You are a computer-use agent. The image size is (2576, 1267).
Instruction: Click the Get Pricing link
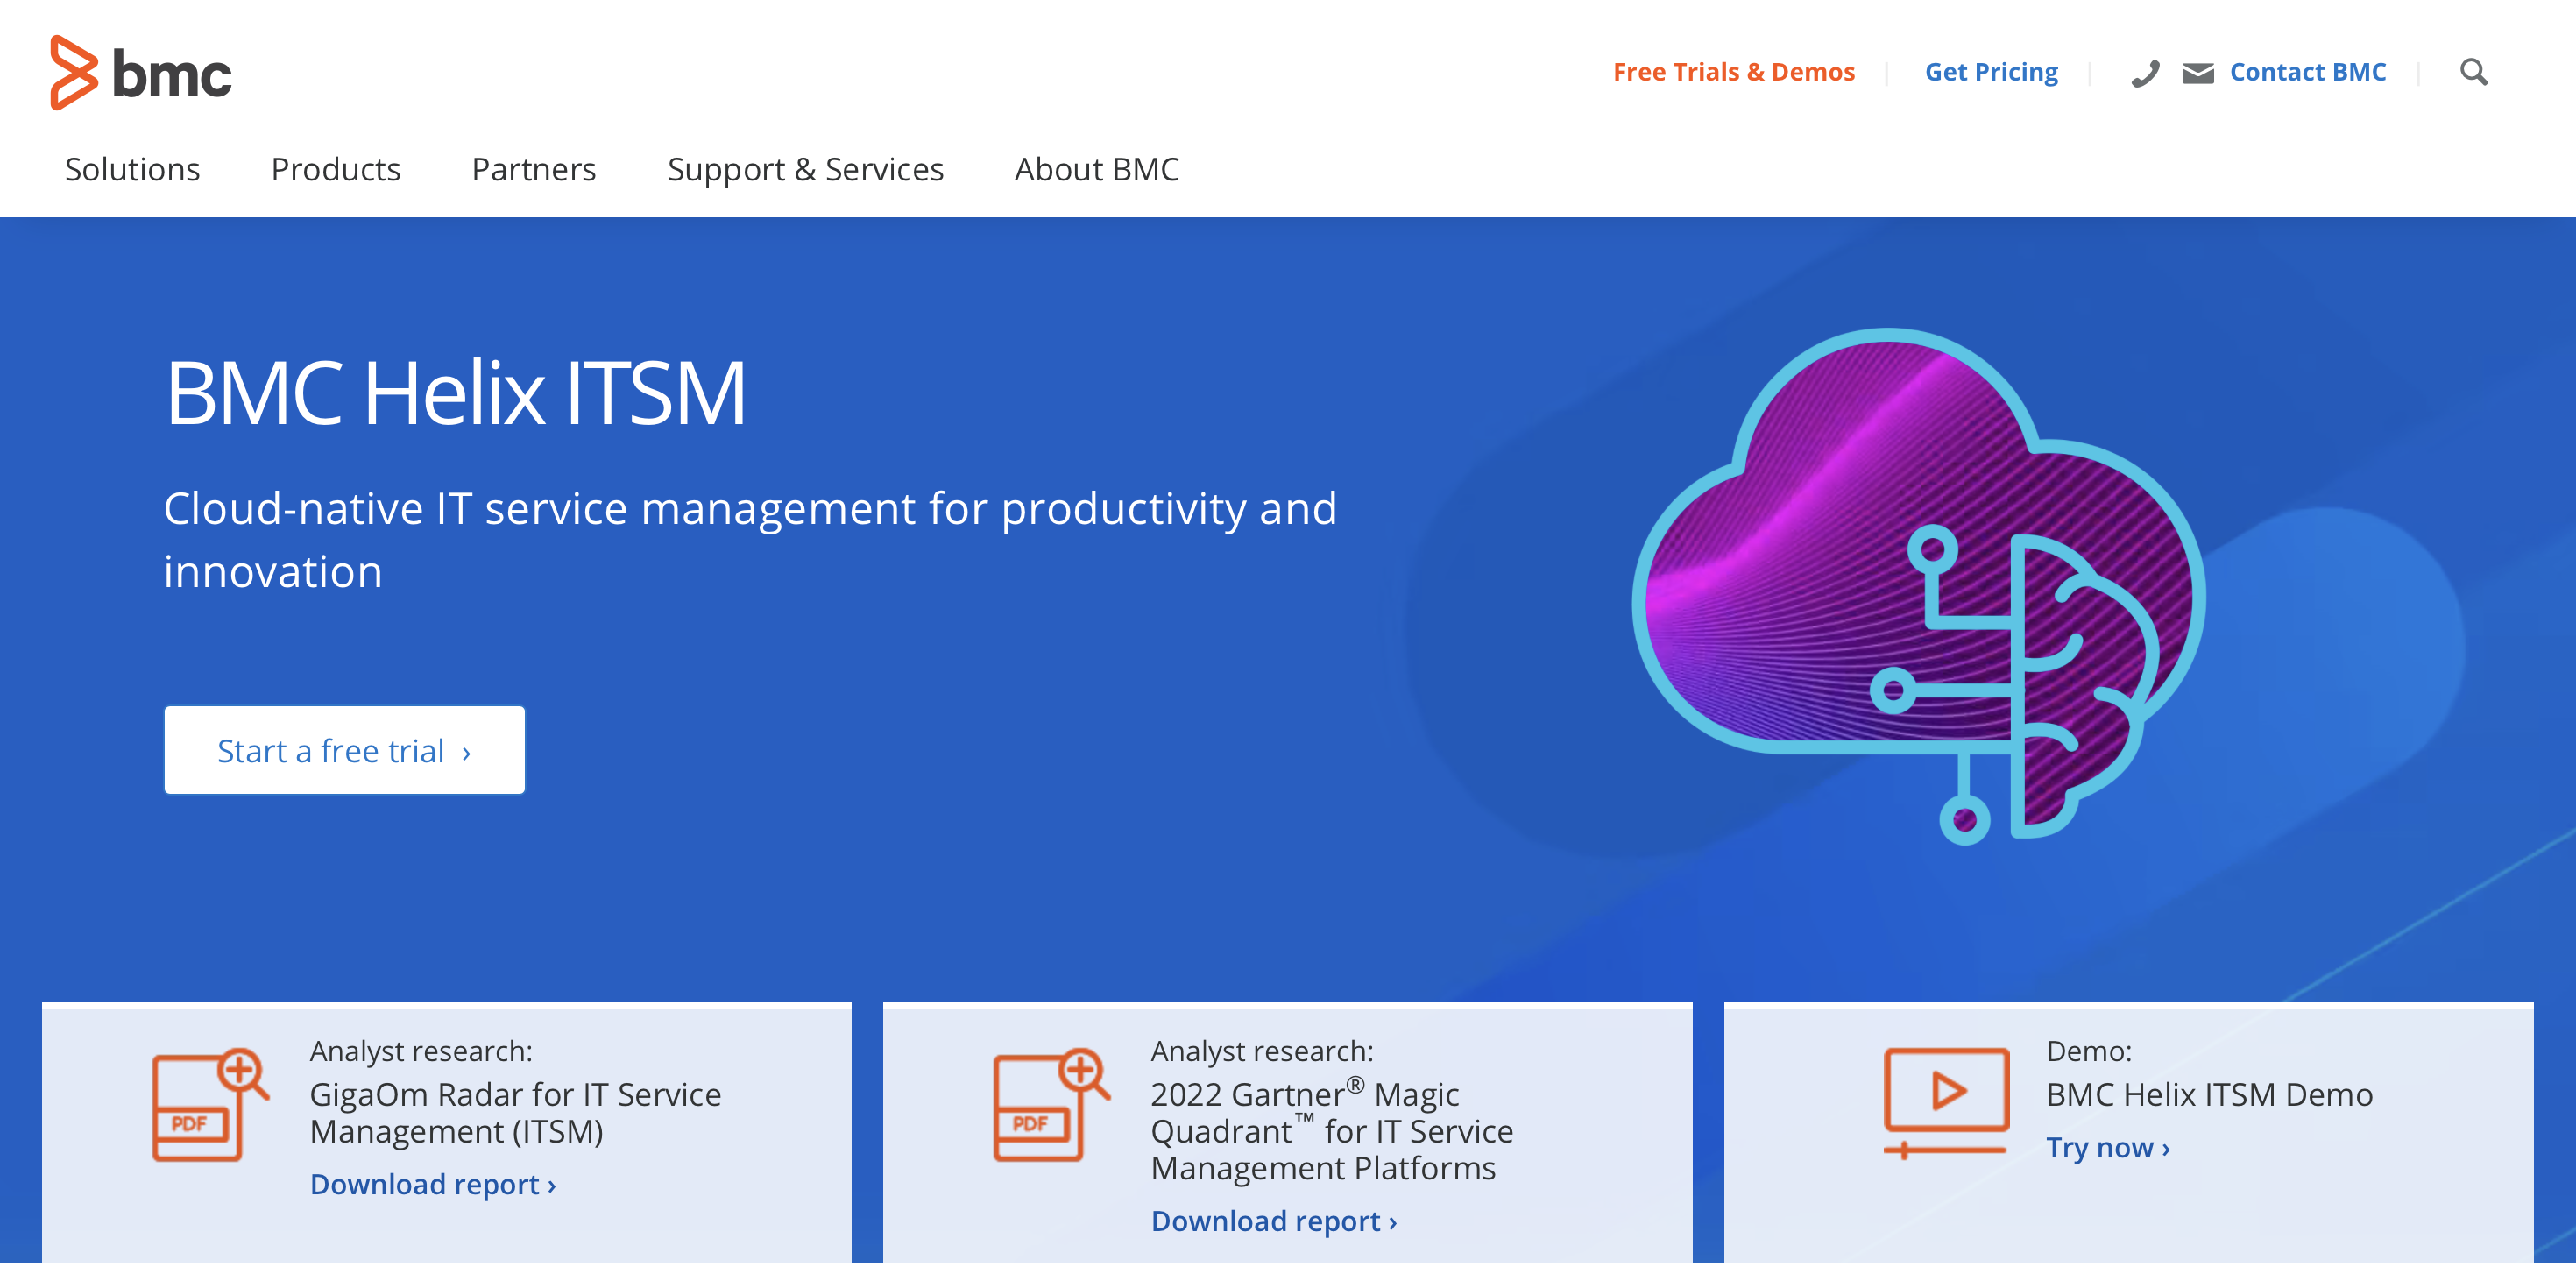1991,72
